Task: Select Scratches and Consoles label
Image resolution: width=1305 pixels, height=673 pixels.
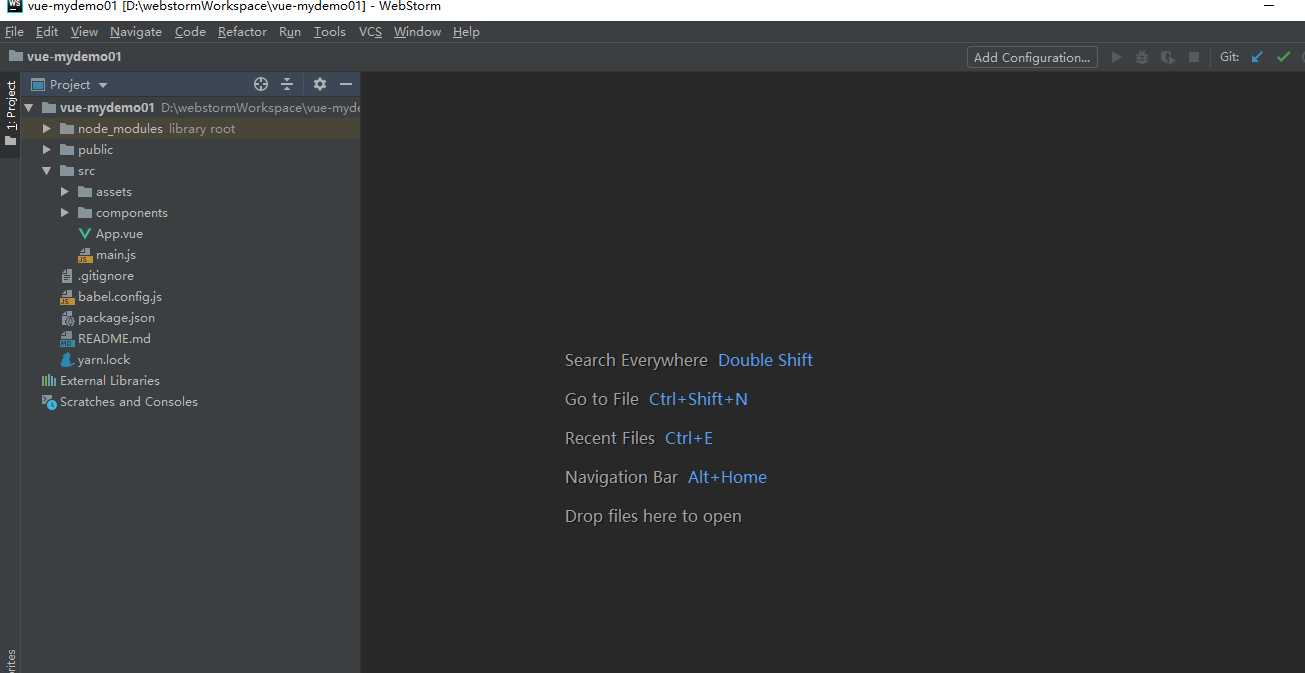Action: (129, 402)
